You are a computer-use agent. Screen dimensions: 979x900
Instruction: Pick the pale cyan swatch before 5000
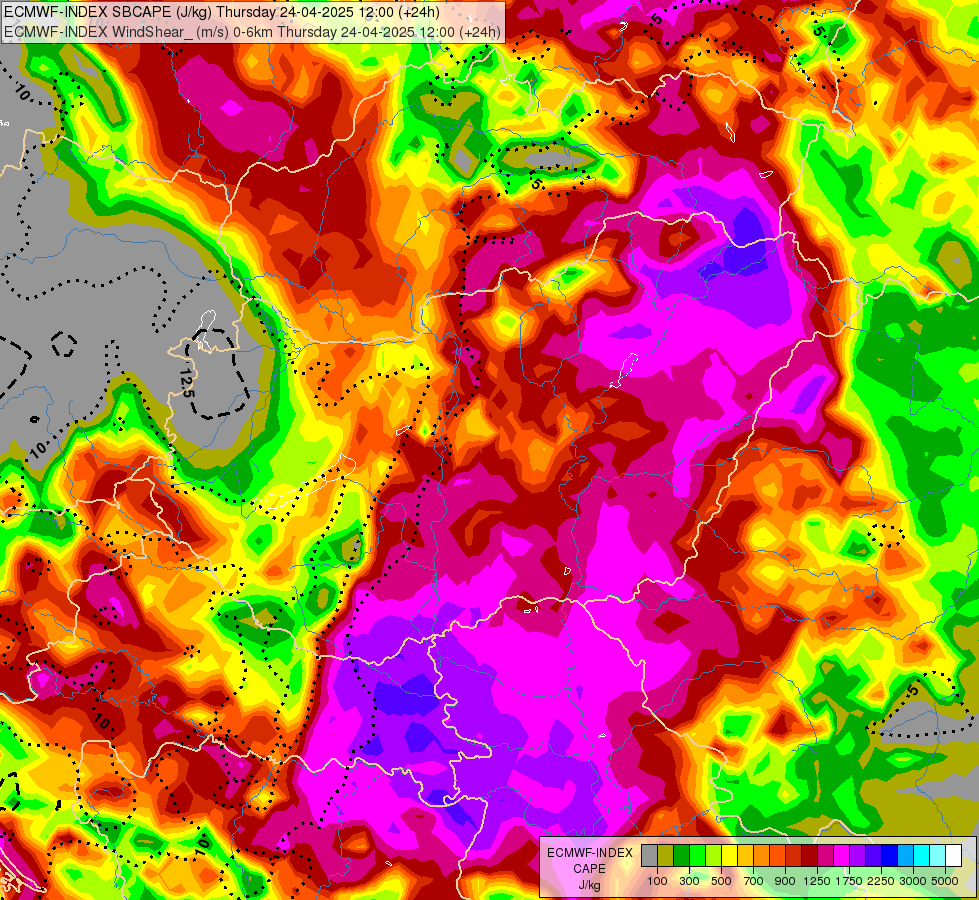point(937,855)
